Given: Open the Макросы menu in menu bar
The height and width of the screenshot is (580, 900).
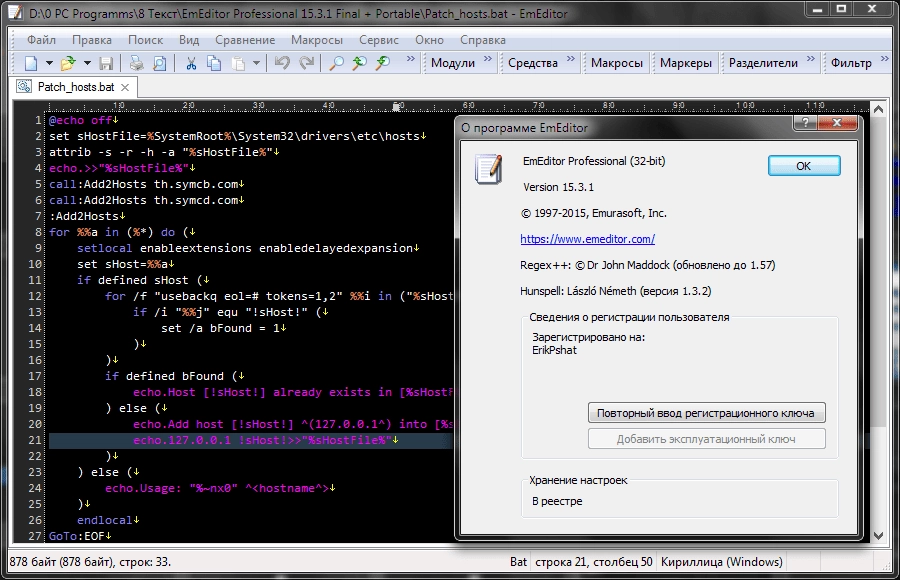Looking at the screenshot, I should [317, 40].
